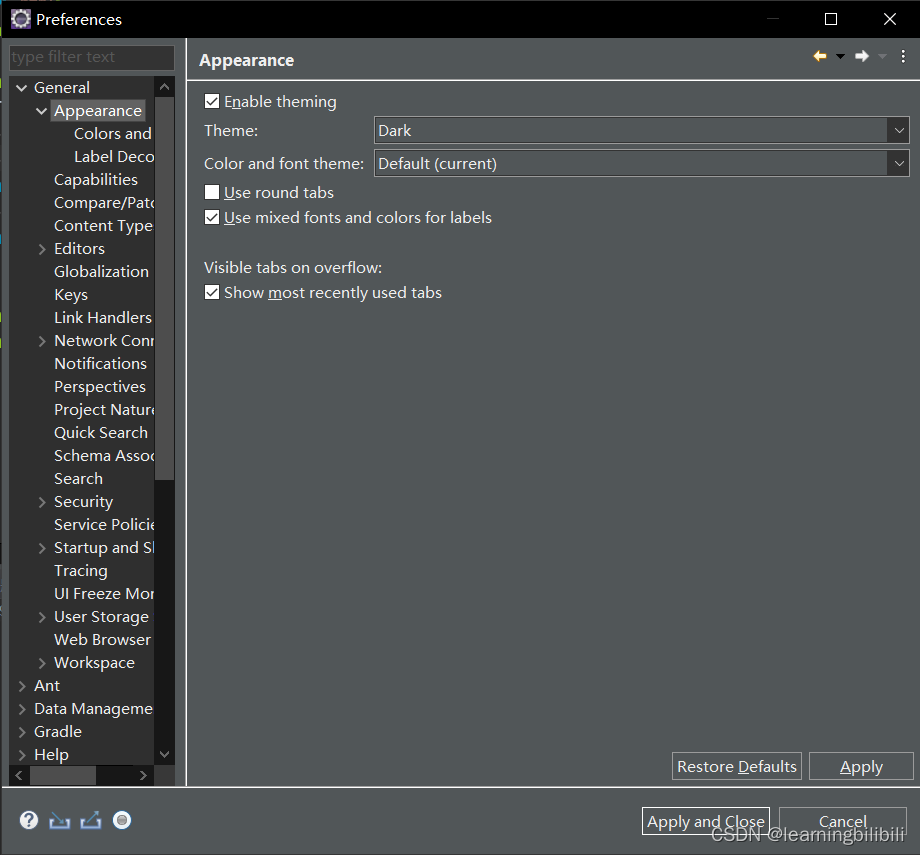Viewport: 920px width, 855px height.
Task: Click the round record icon at bottom left
Action: (122, 820)
